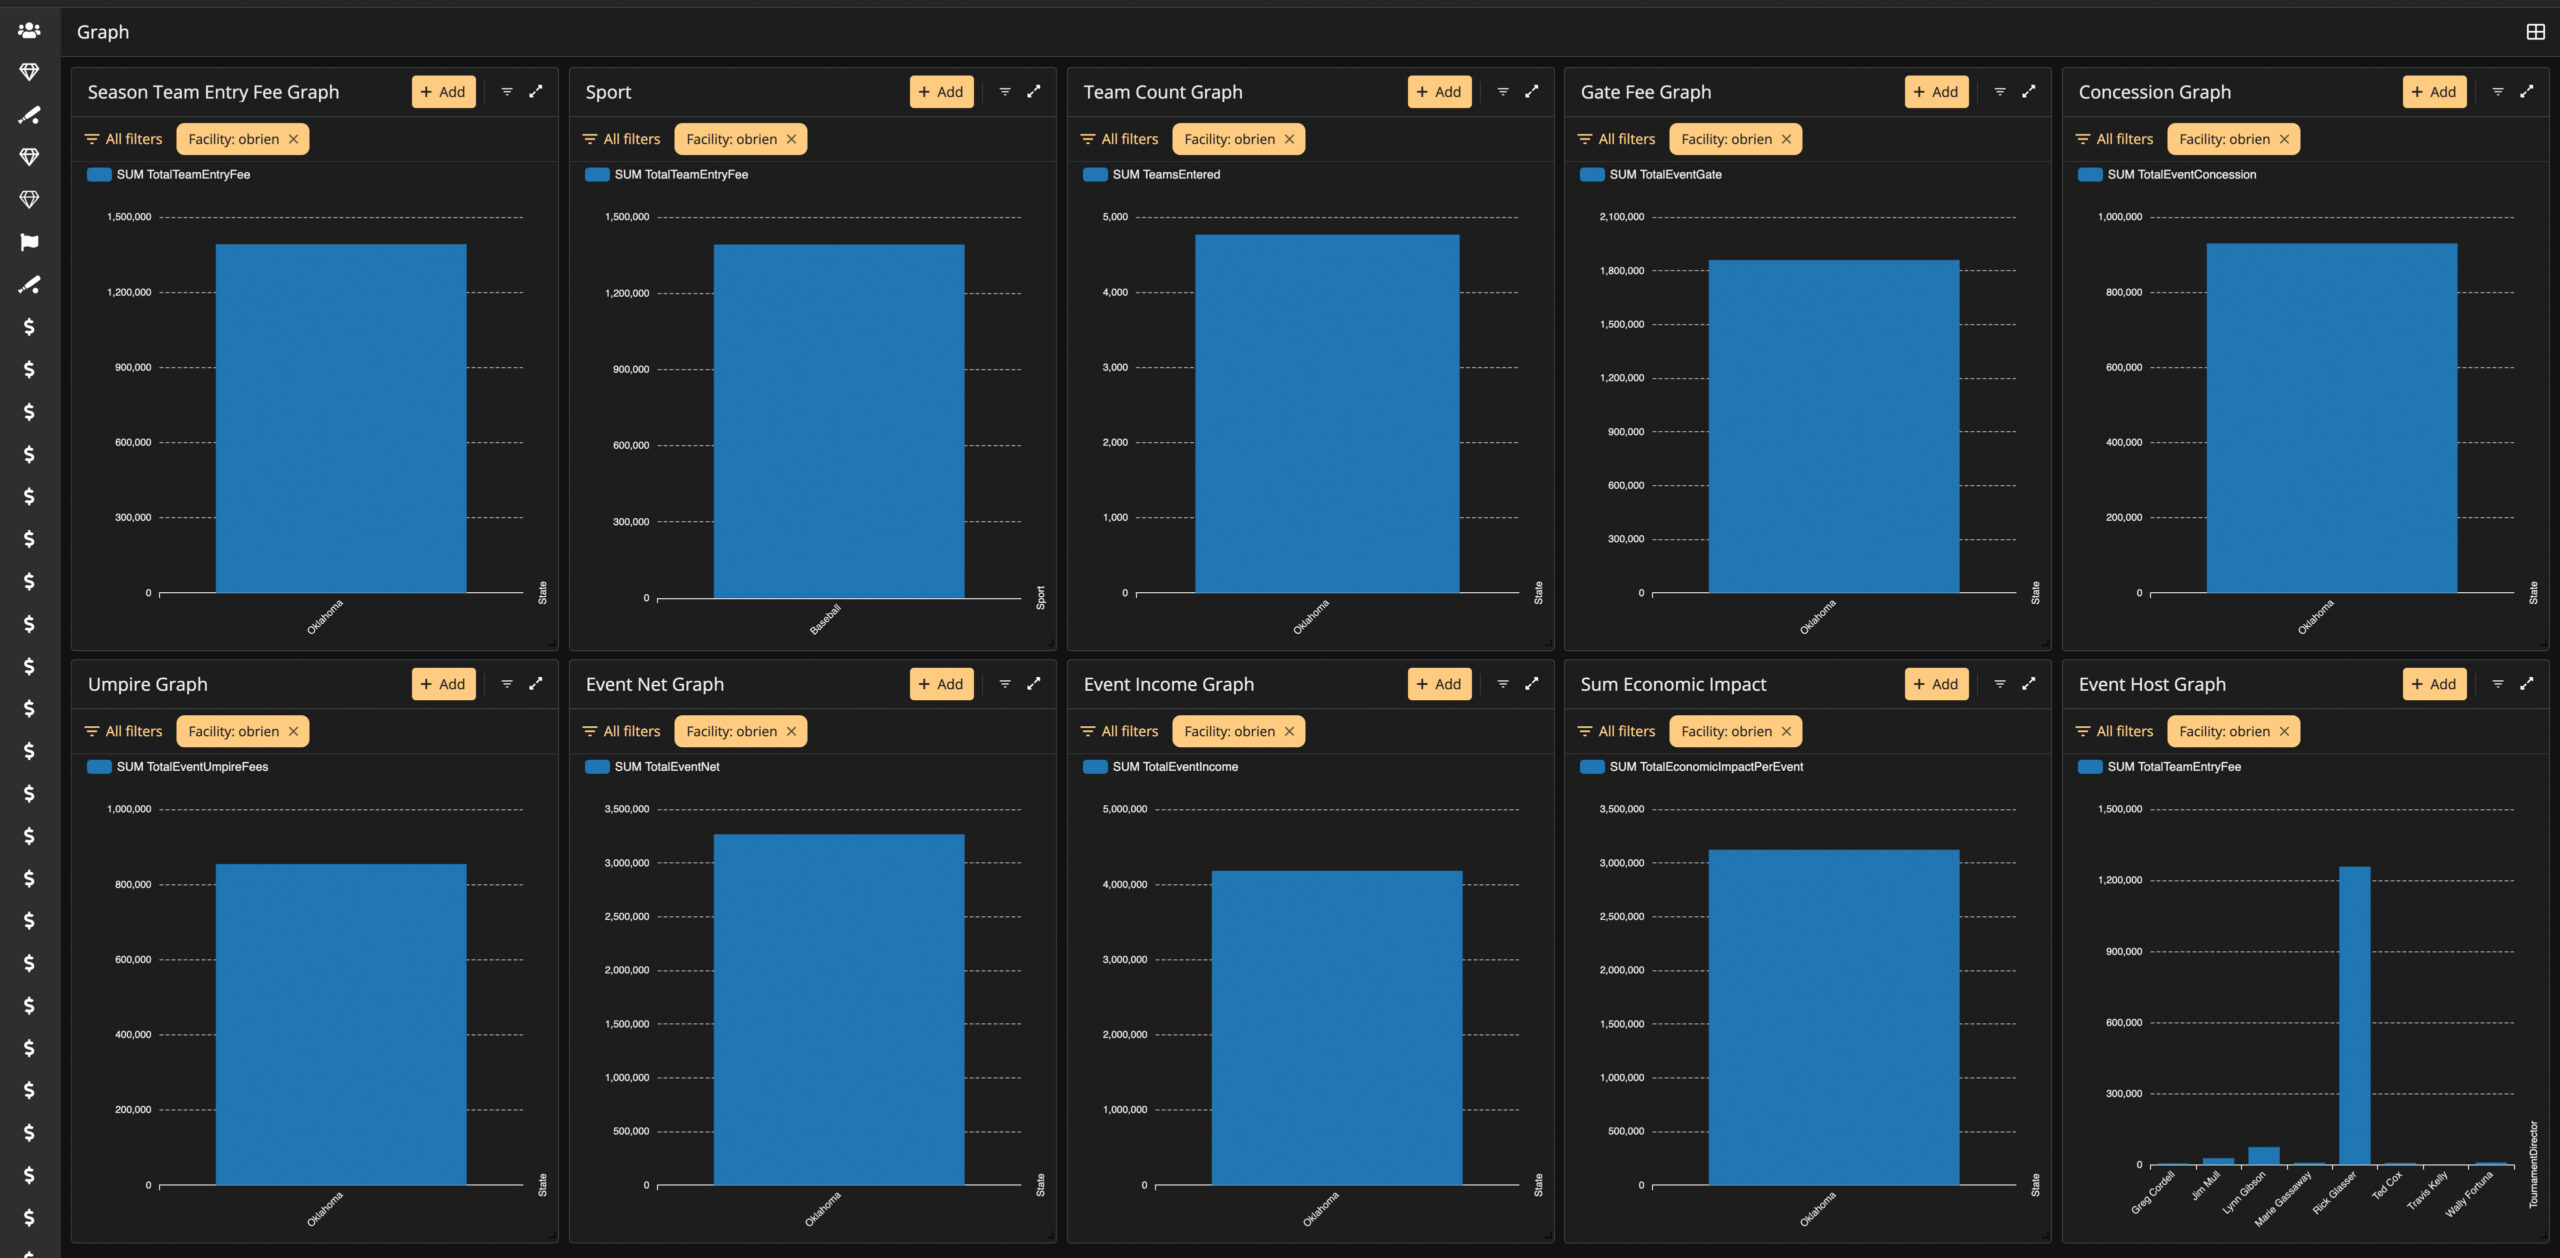The image size is (2560, 1258).
Task: Open filter icon on Event Income Graph header
Action: pos(1503,684)
